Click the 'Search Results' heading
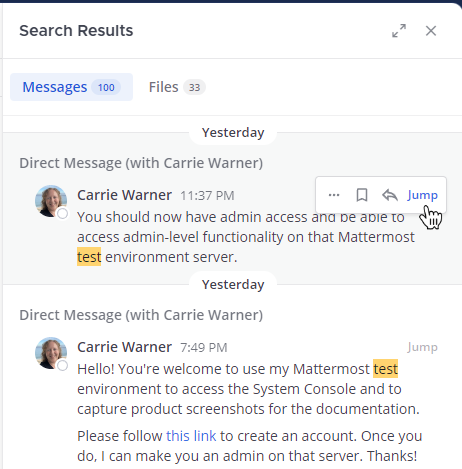The image size is (462, 469). coord(76,31)
